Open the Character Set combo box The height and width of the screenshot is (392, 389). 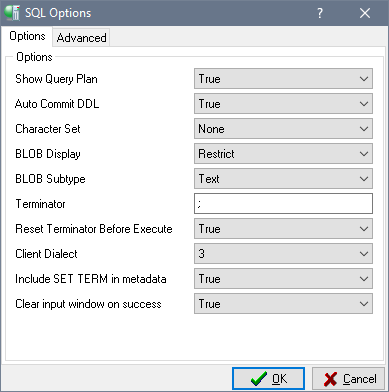pyautogui.click(x=283, y=129)
